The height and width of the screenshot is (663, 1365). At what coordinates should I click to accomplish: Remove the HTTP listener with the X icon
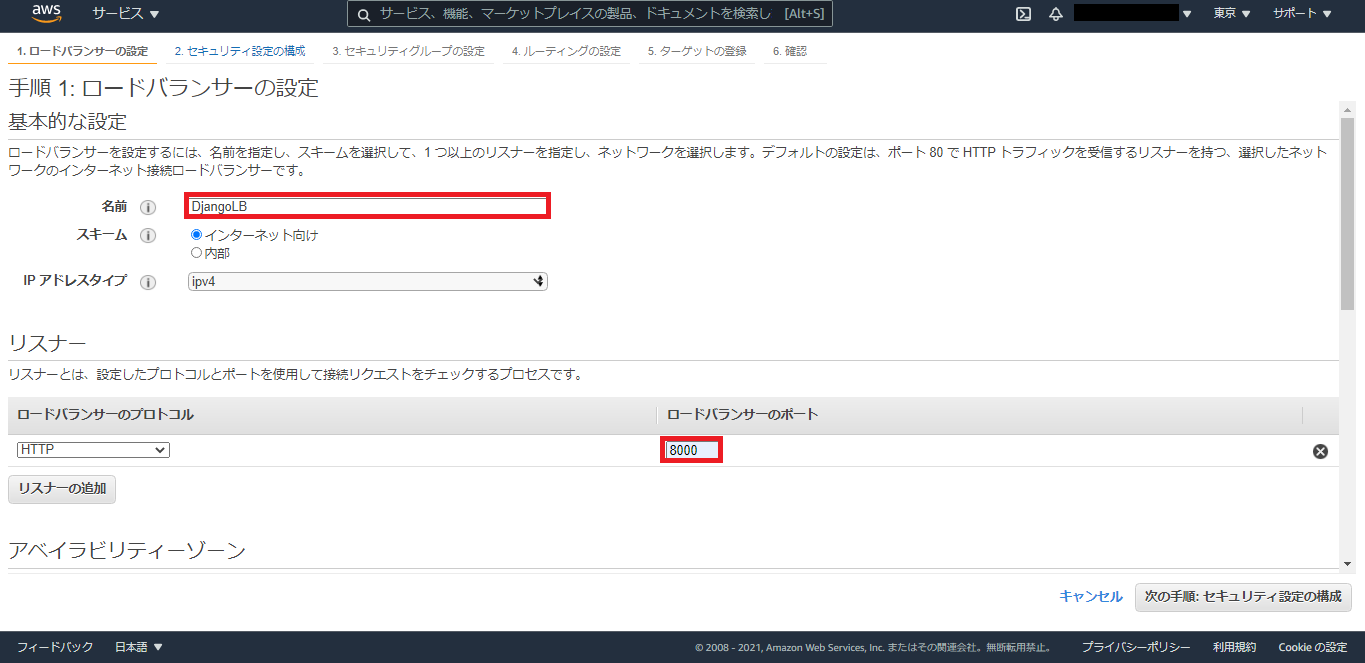coord(1320,451)
